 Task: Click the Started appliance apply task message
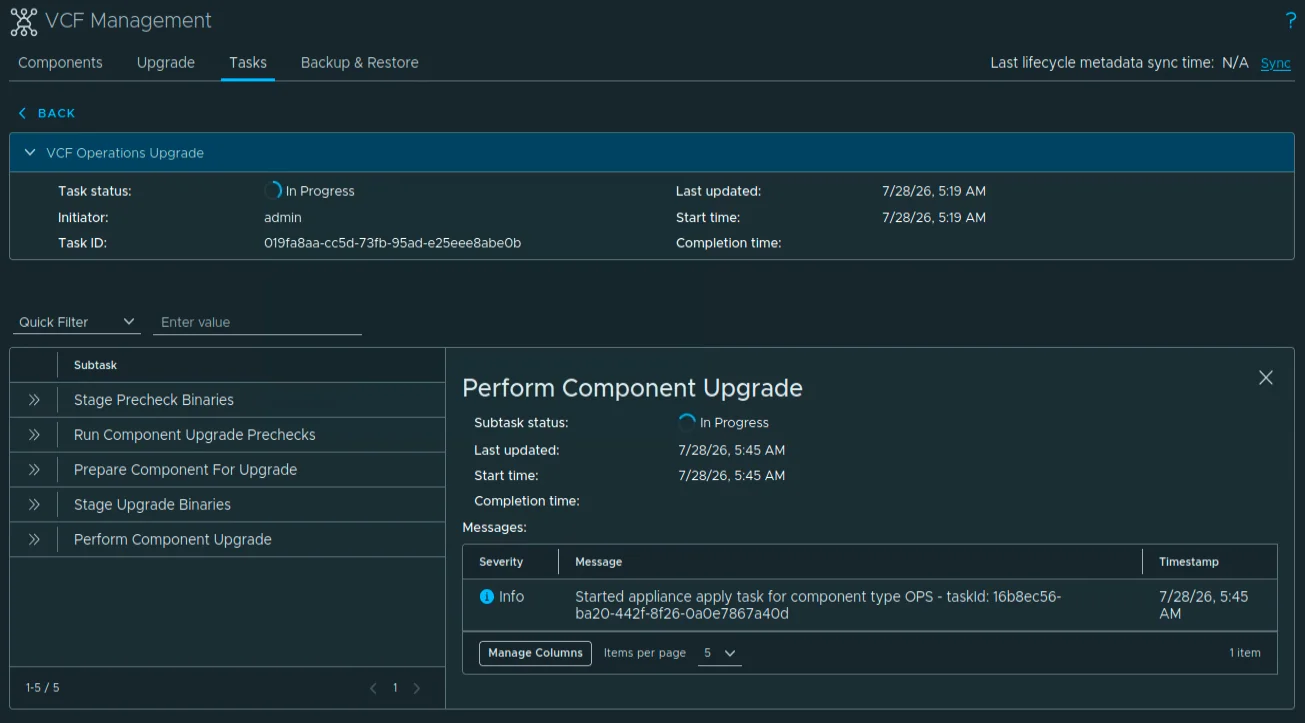point(818,605)
